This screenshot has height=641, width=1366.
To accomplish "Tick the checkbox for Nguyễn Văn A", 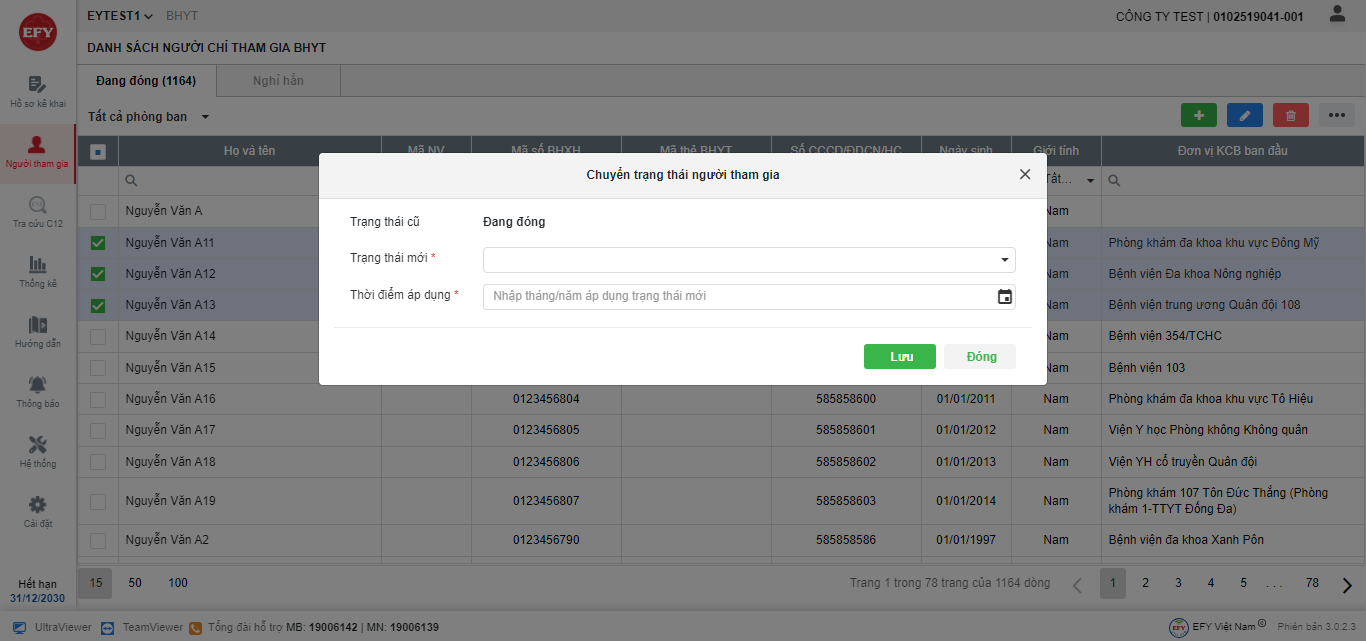I will tap(98, 211).
